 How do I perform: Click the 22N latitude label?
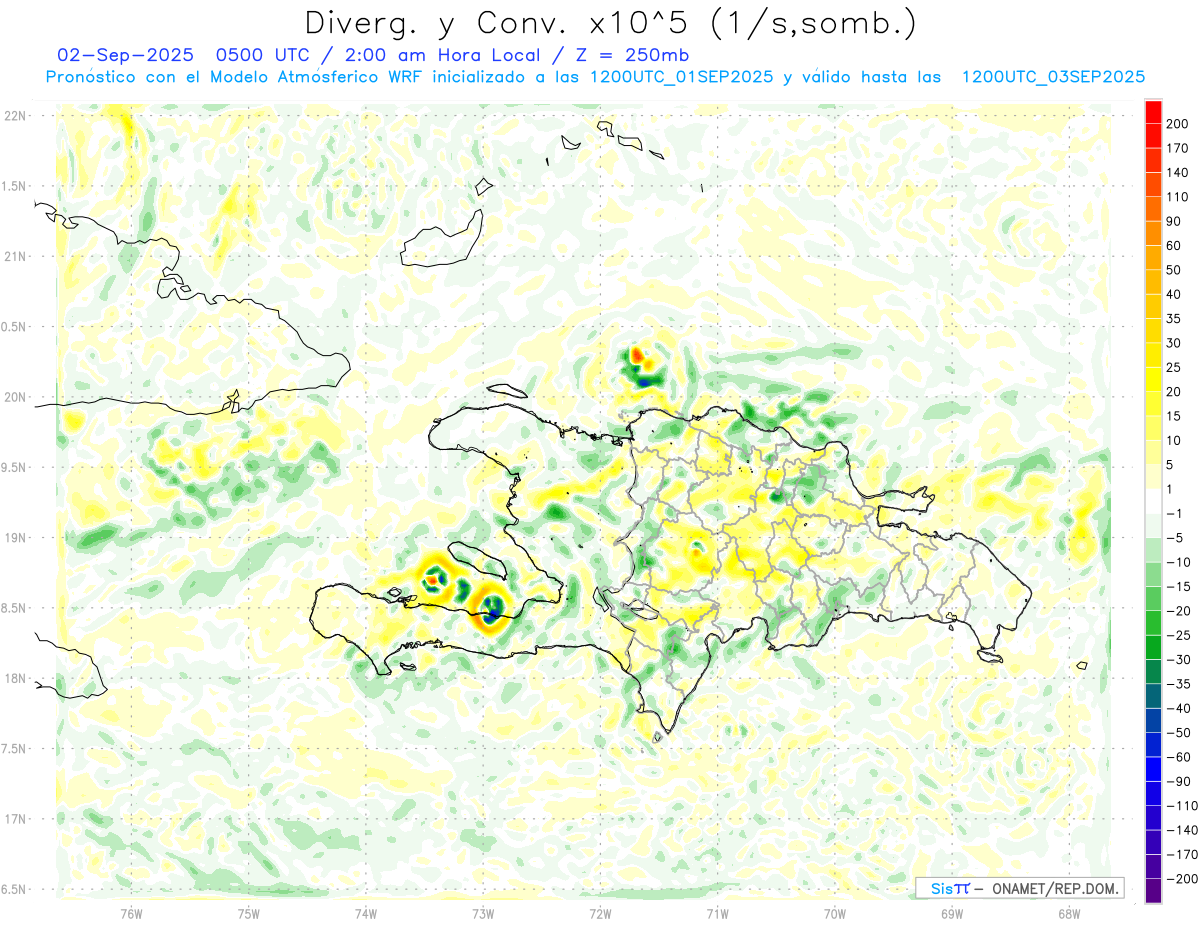(15, 116)
